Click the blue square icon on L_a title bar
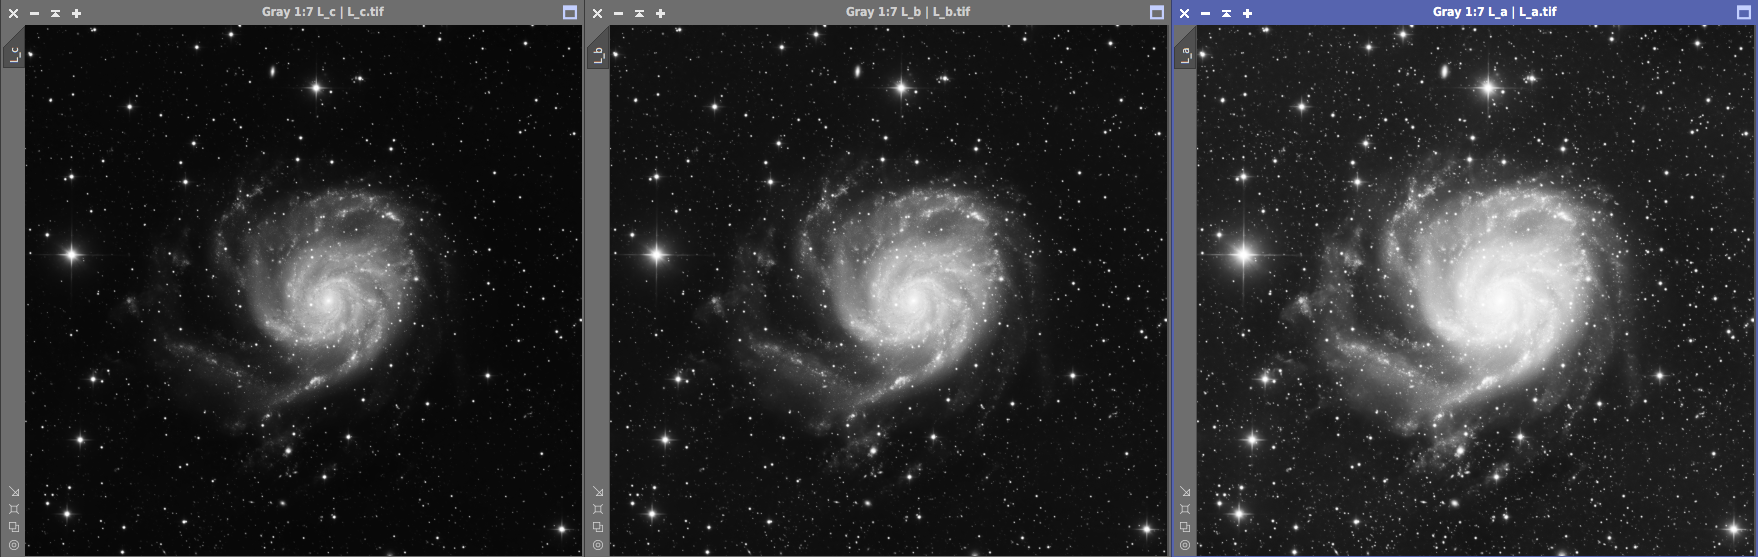This screenshot has height=557, width=1758. (x=1743, y=13)
